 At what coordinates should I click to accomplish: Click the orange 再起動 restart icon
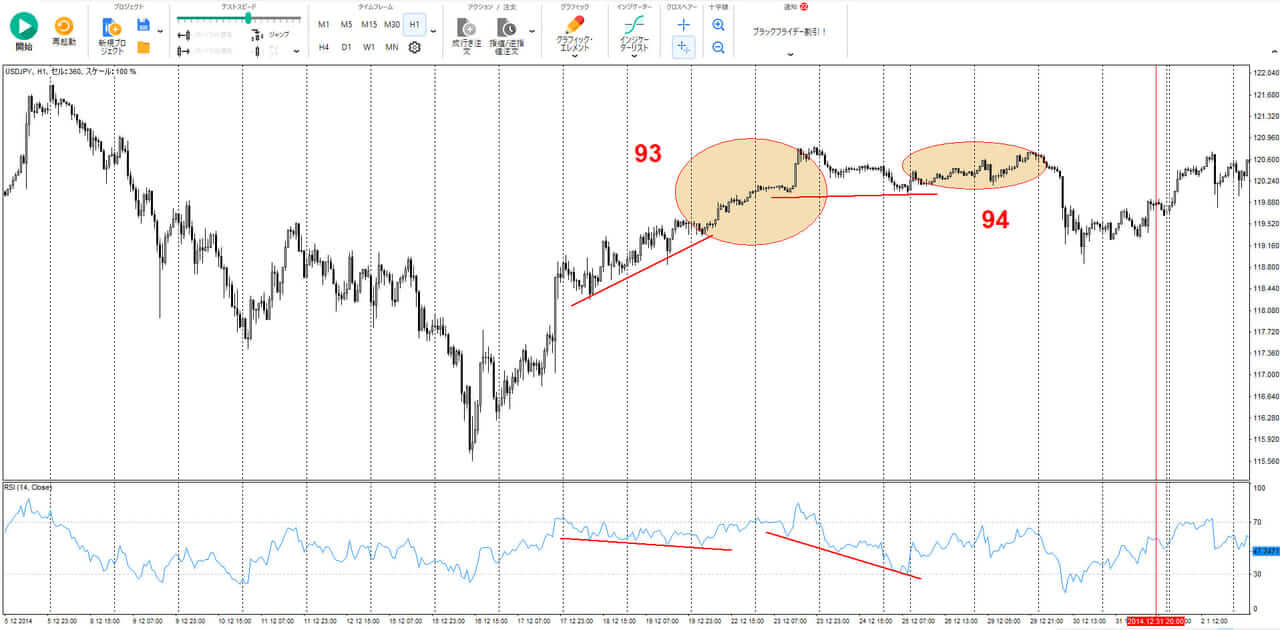click(x=64, y=27)
